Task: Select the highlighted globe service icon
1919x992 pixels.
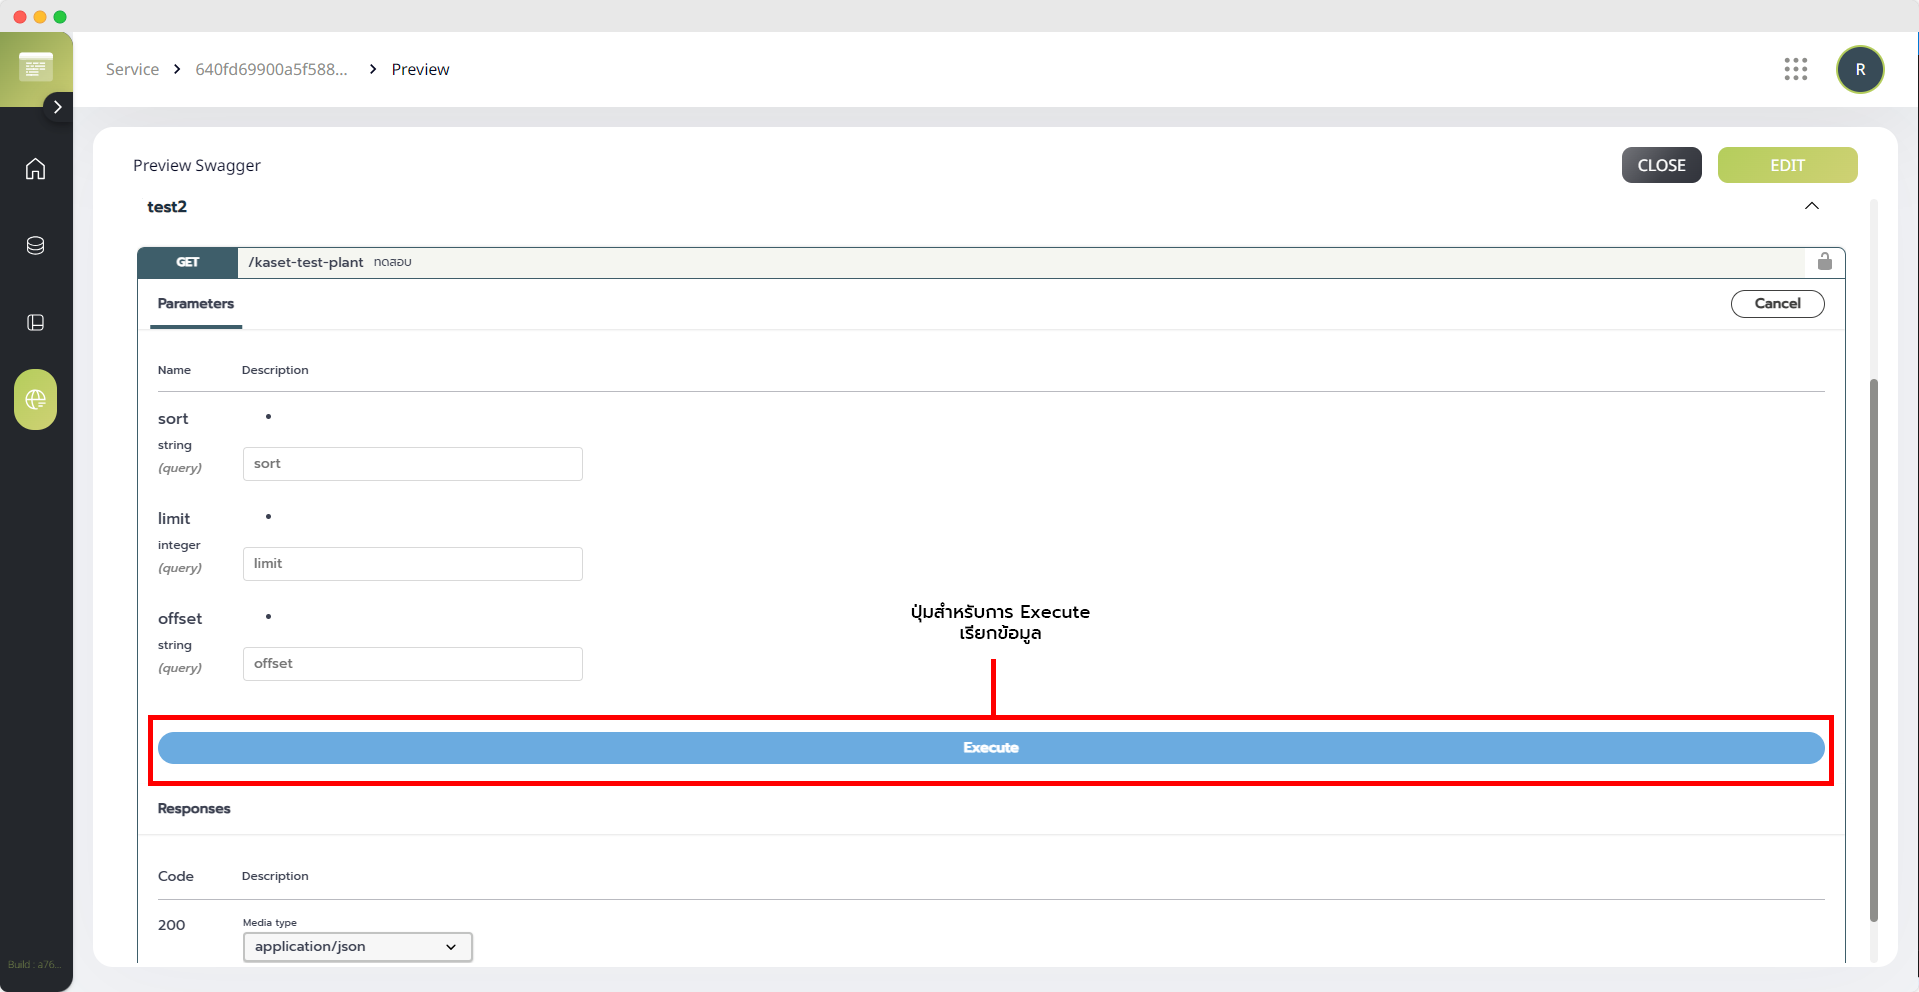Action: pos(36,399)
